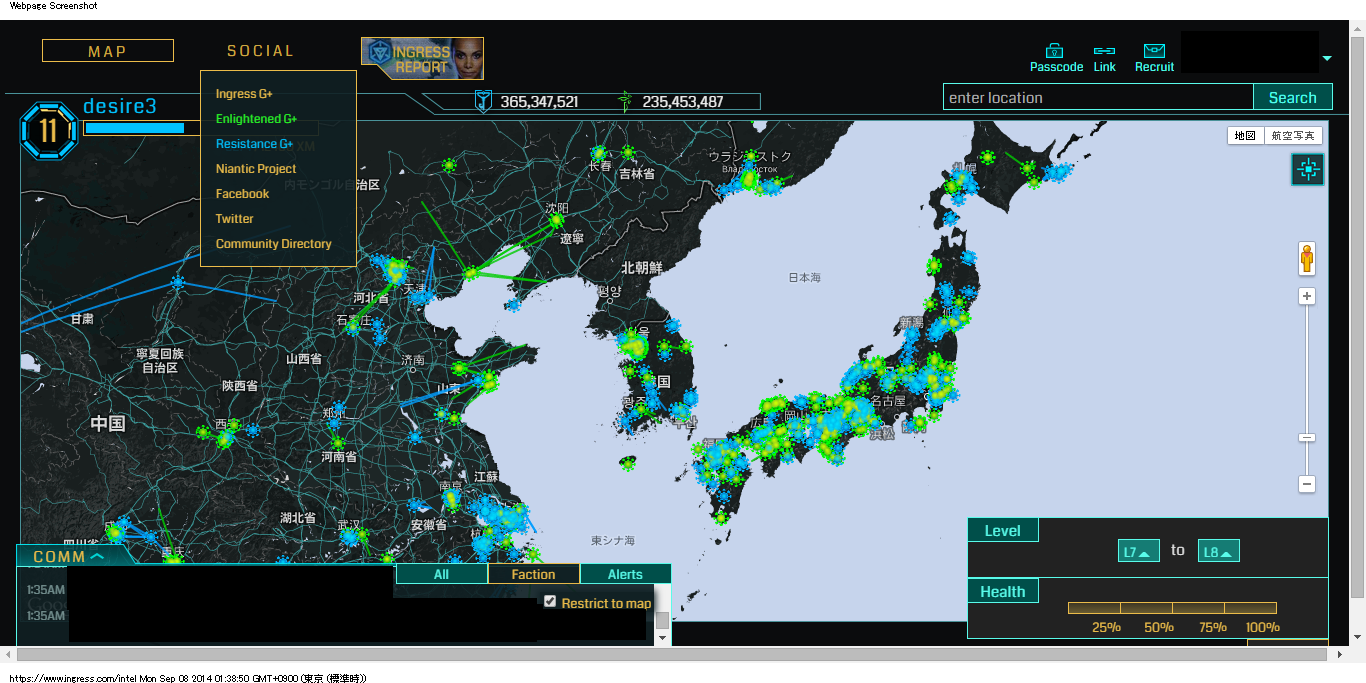
Task: Pick up the Street View pegman
Action: [1307, 258]
